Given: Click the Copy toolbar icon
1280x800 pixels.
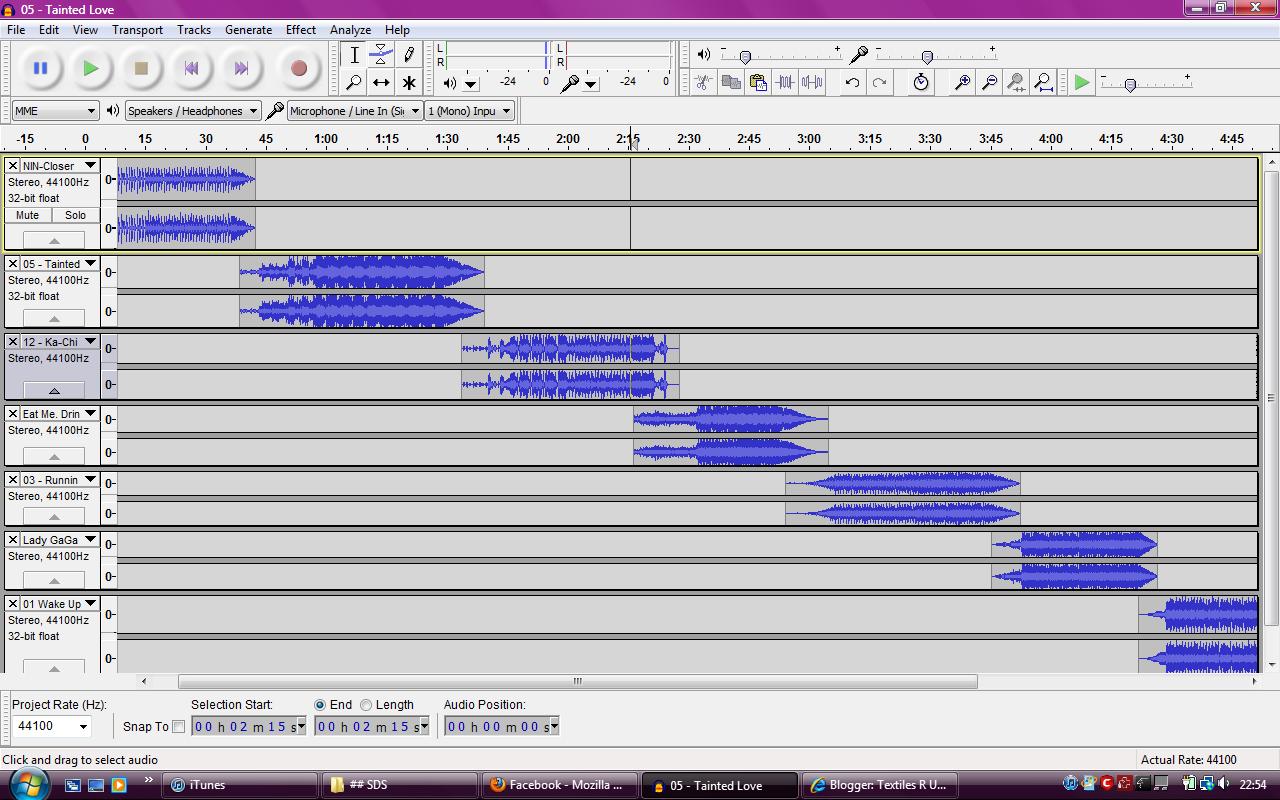Looking at the screenshot, I should (731, 82).
